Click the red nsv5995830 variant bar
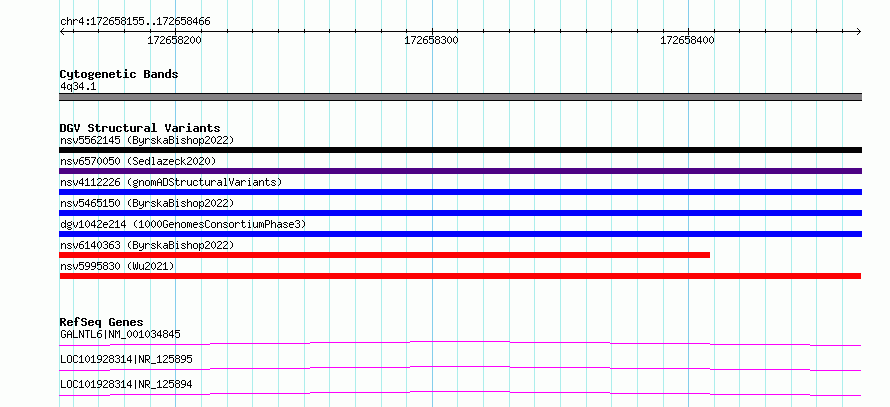 coord(460,276)
